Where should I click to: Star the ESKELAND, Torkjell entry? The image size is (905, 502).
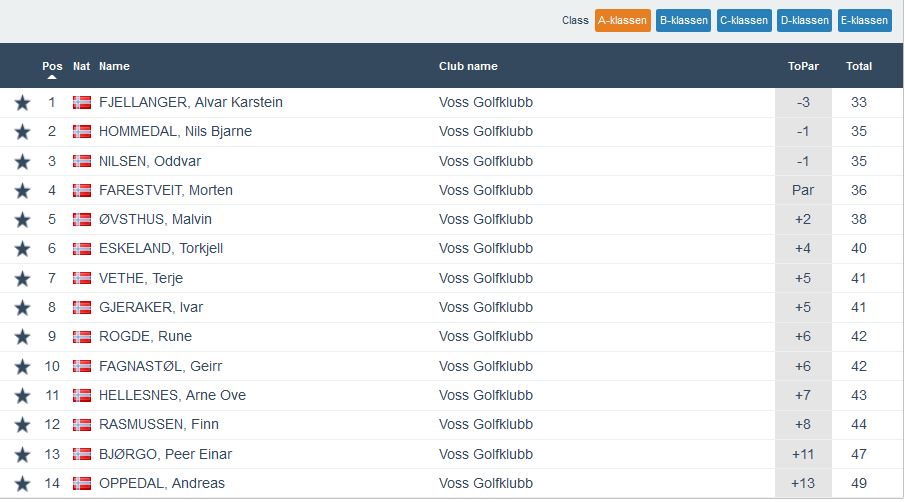pyautogui.click(x=22, y=249)
